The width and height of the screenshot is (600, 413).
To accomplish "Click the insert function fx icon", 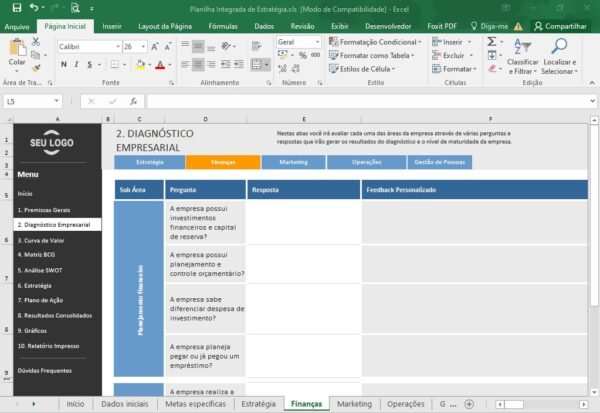I will coord(134,101).
